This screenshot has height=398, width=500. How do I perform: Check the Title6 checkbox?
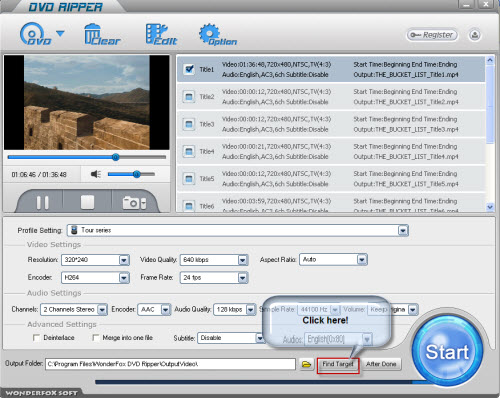(x=189, y=206)
